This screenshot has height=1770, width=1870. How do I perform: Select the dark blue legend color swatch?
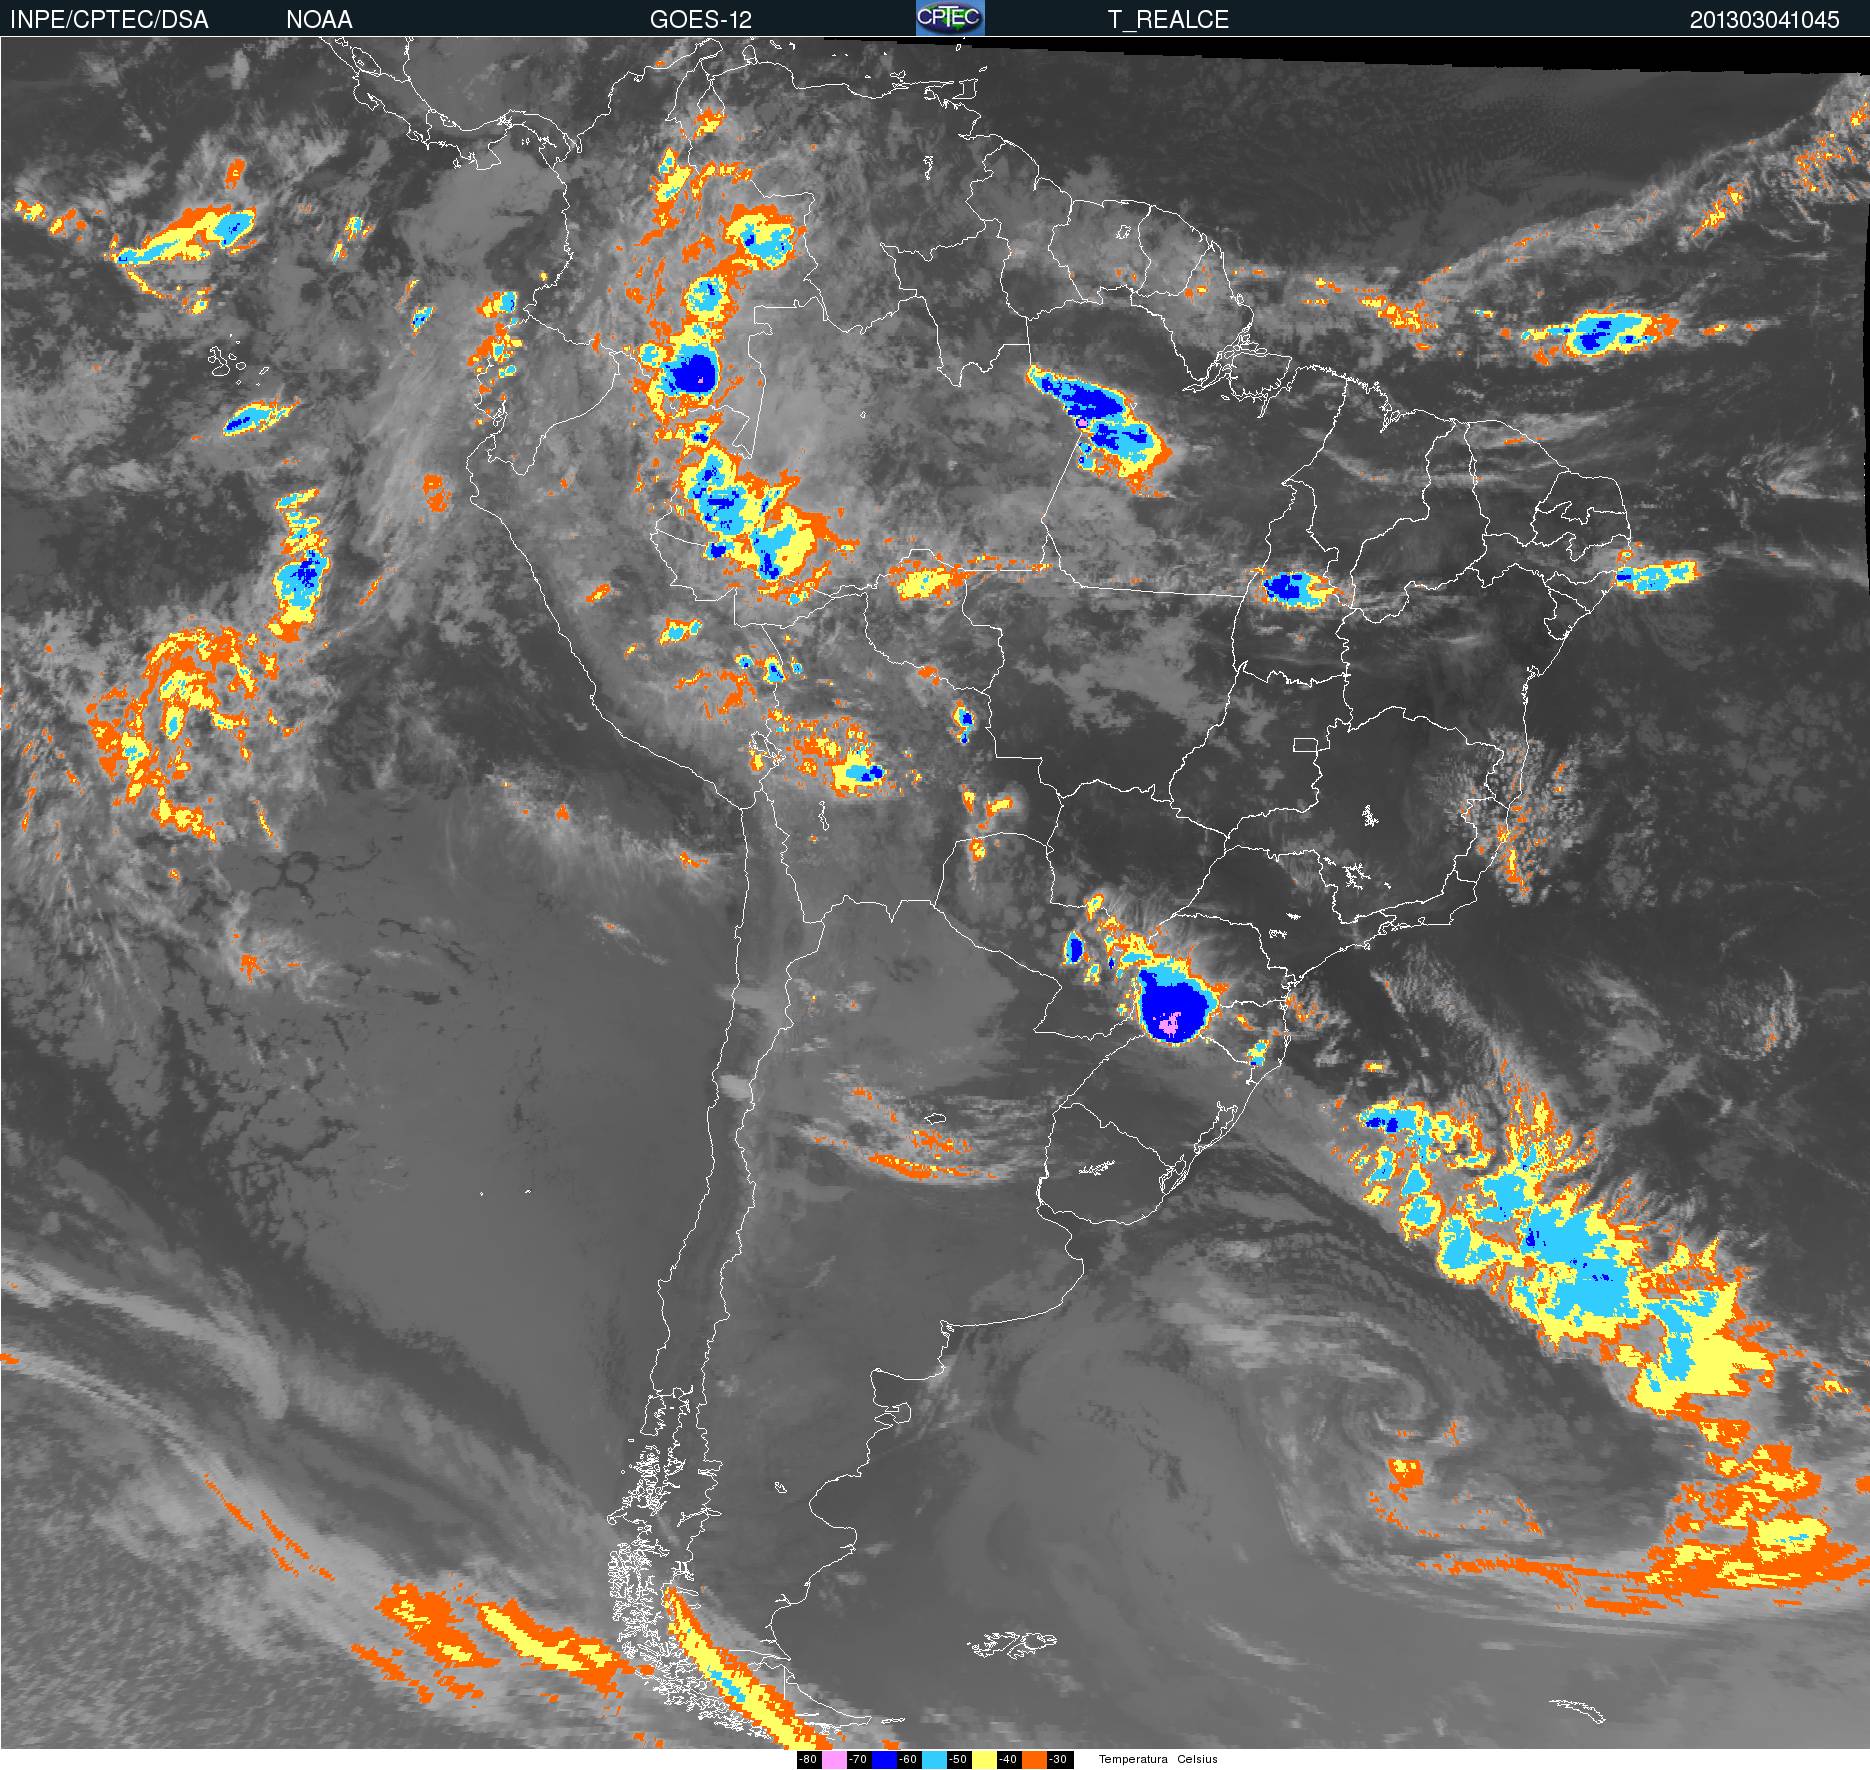[x=884, y=1760]
